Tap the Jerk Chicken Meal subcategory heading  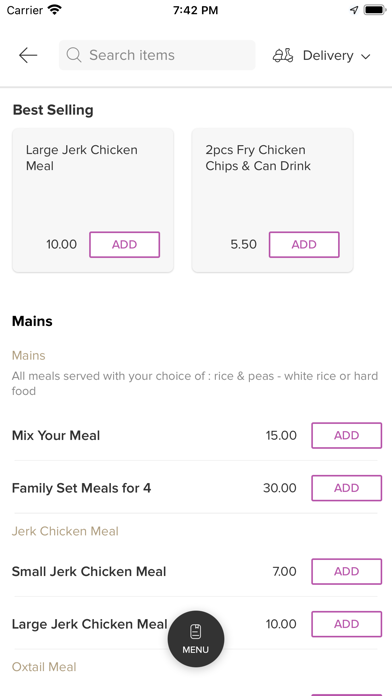(65, 531)
